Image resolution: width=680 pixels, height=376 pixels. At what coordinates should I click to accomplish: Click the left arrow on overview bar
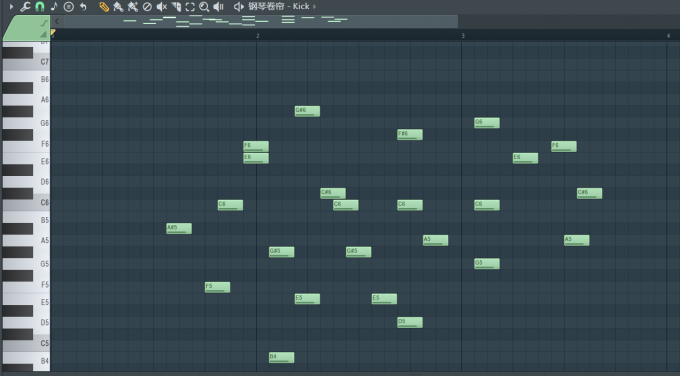[57, 21]
